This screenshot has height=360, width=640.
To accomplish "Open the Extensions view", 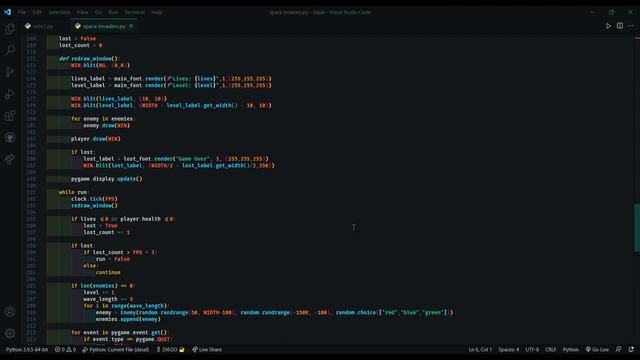I will tap(10, 116).
